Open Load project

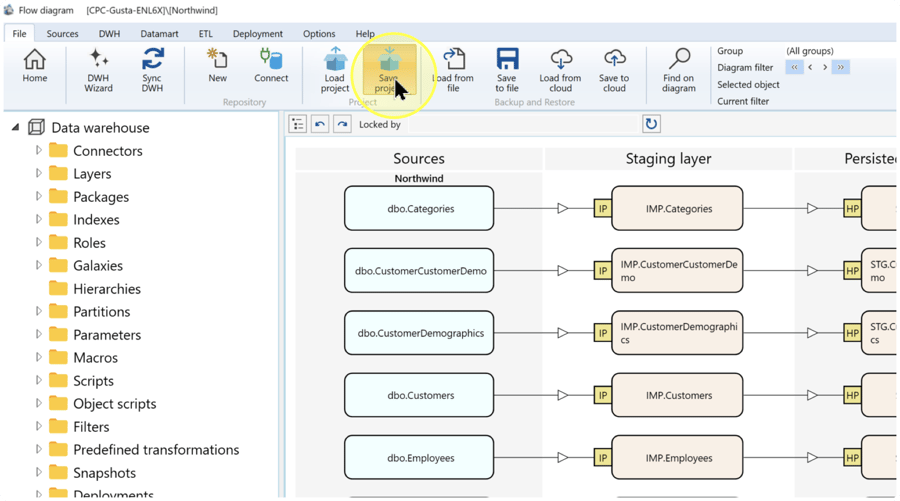pos(335,70)
